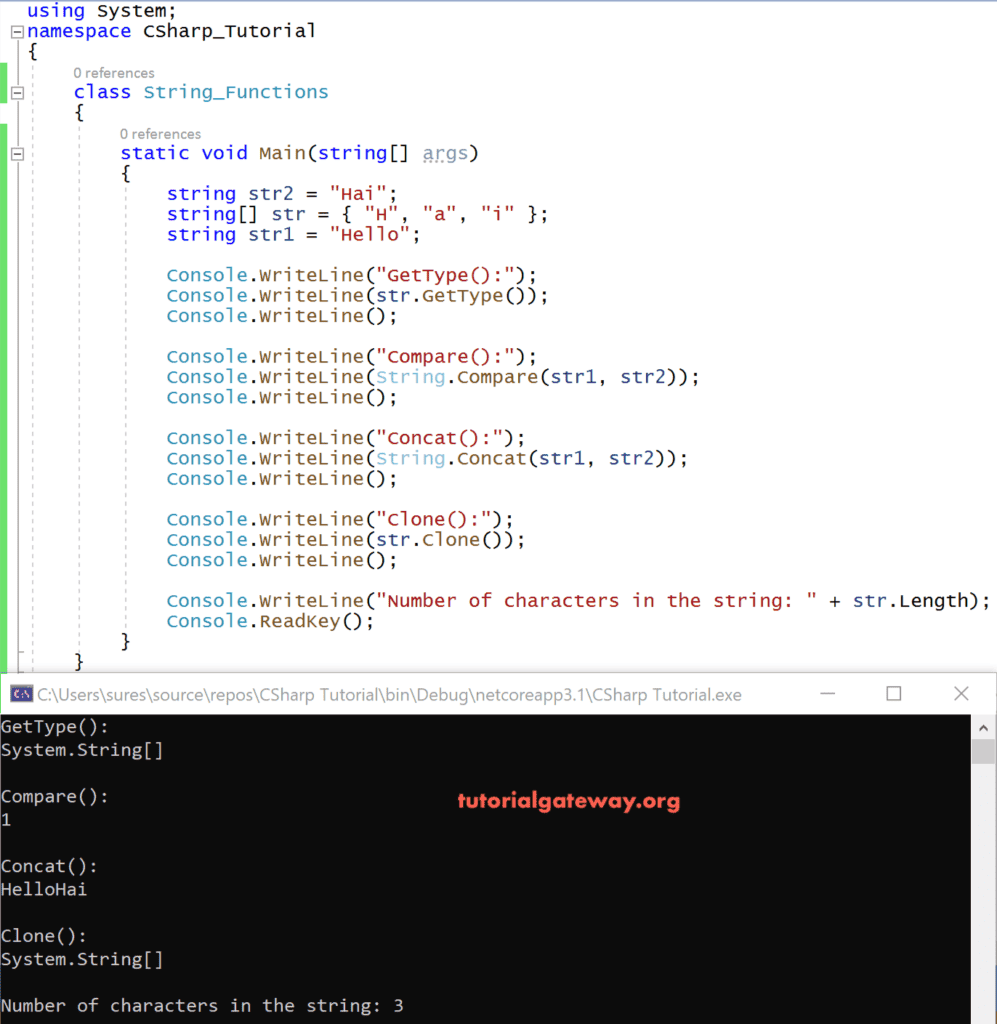The image size is (997, 1024).
Task: Click the console vertical scrollbar thumb
Action: [983, 752]
